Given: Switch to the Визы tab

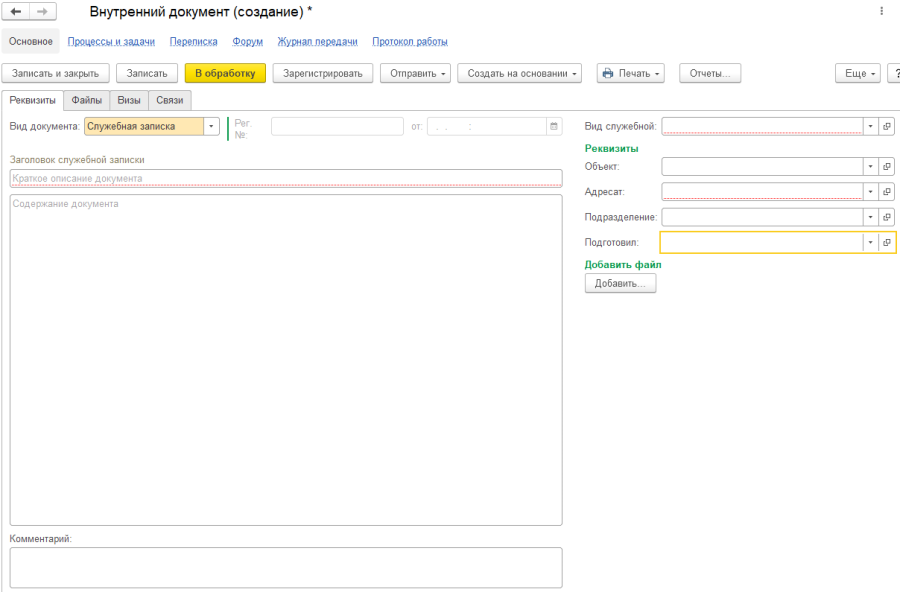Looking at the screenshot, I should pyautogui.click(x=129, y=100).
